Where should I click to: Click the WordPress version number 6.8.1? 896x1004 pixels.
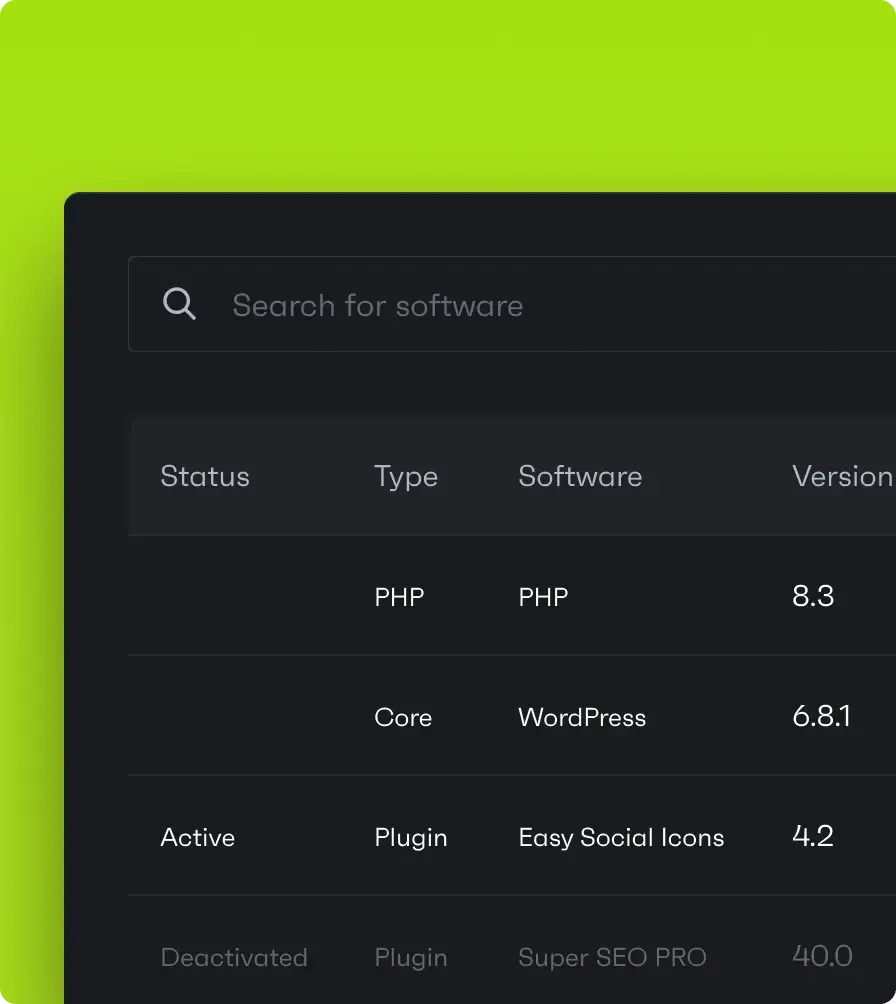coord(821,717)
